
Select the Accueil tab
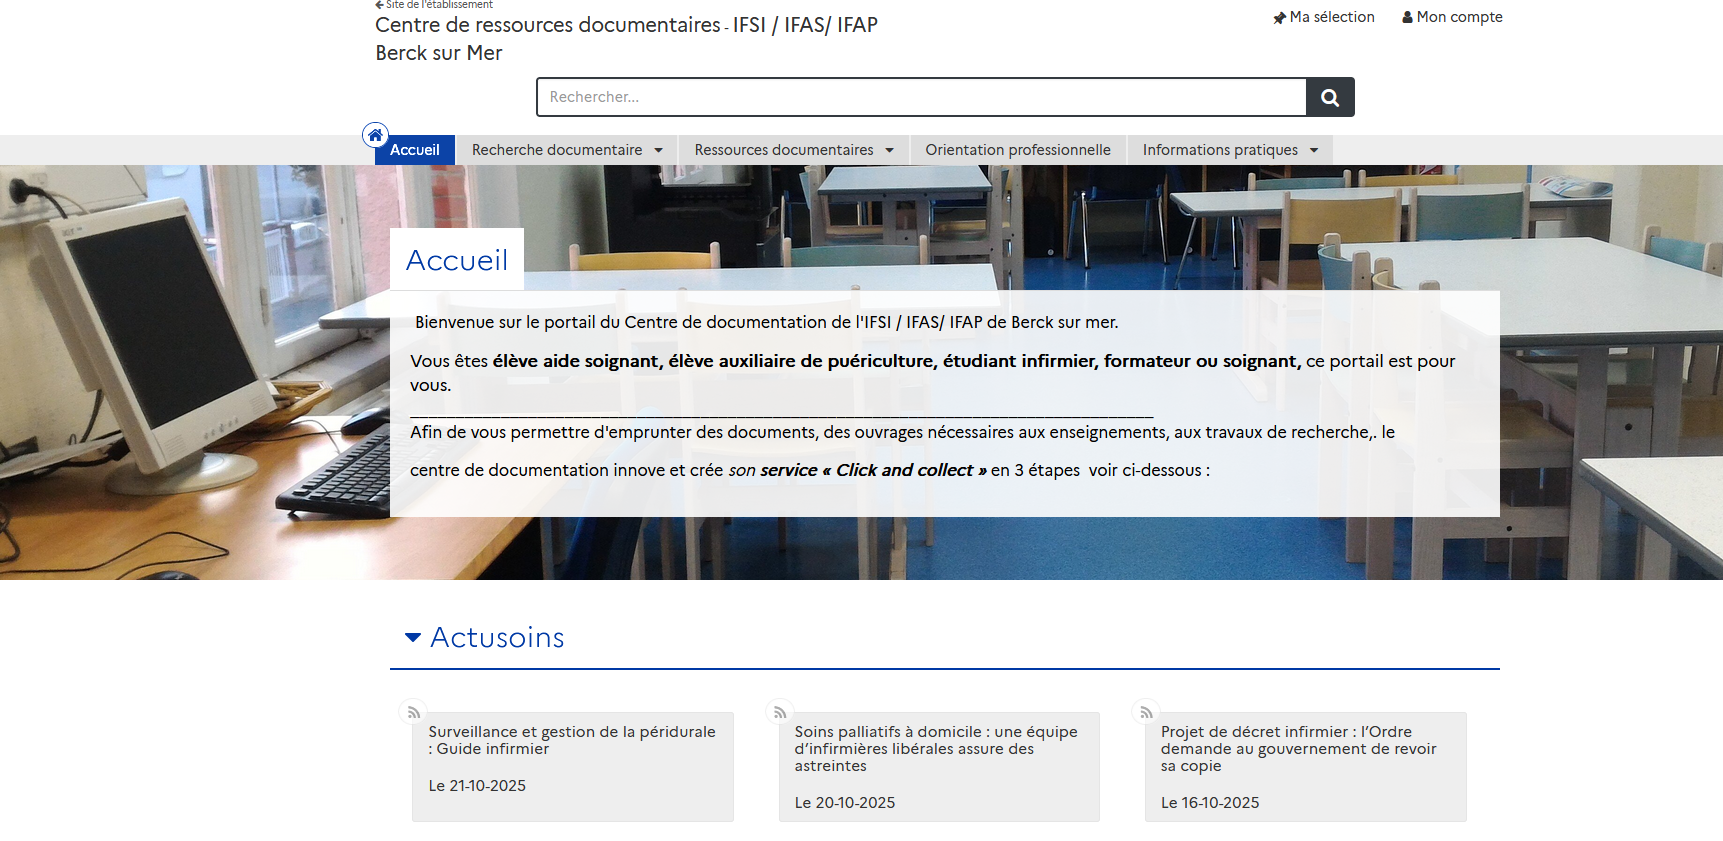tap(414, 150)
